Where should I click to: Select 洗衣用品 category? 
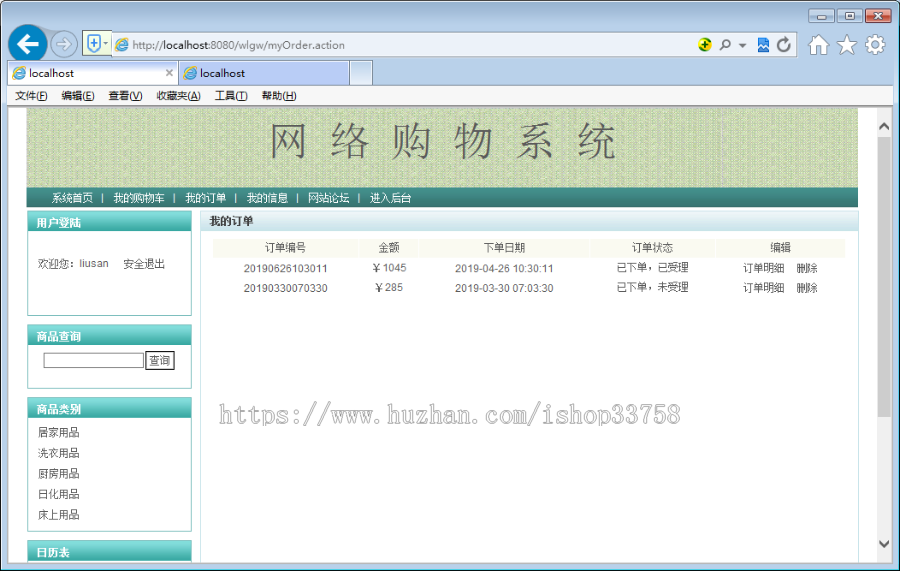click(59, 453)
